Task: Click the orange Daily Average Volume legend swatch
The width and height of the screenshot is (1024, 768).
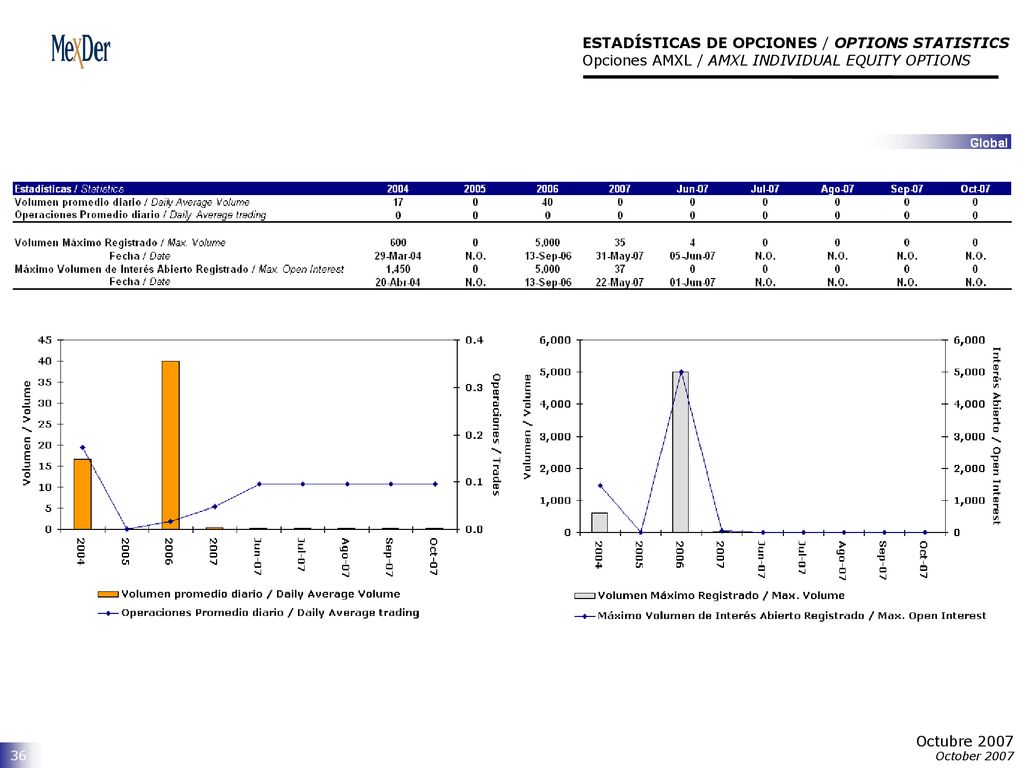Action: (108, 594)
